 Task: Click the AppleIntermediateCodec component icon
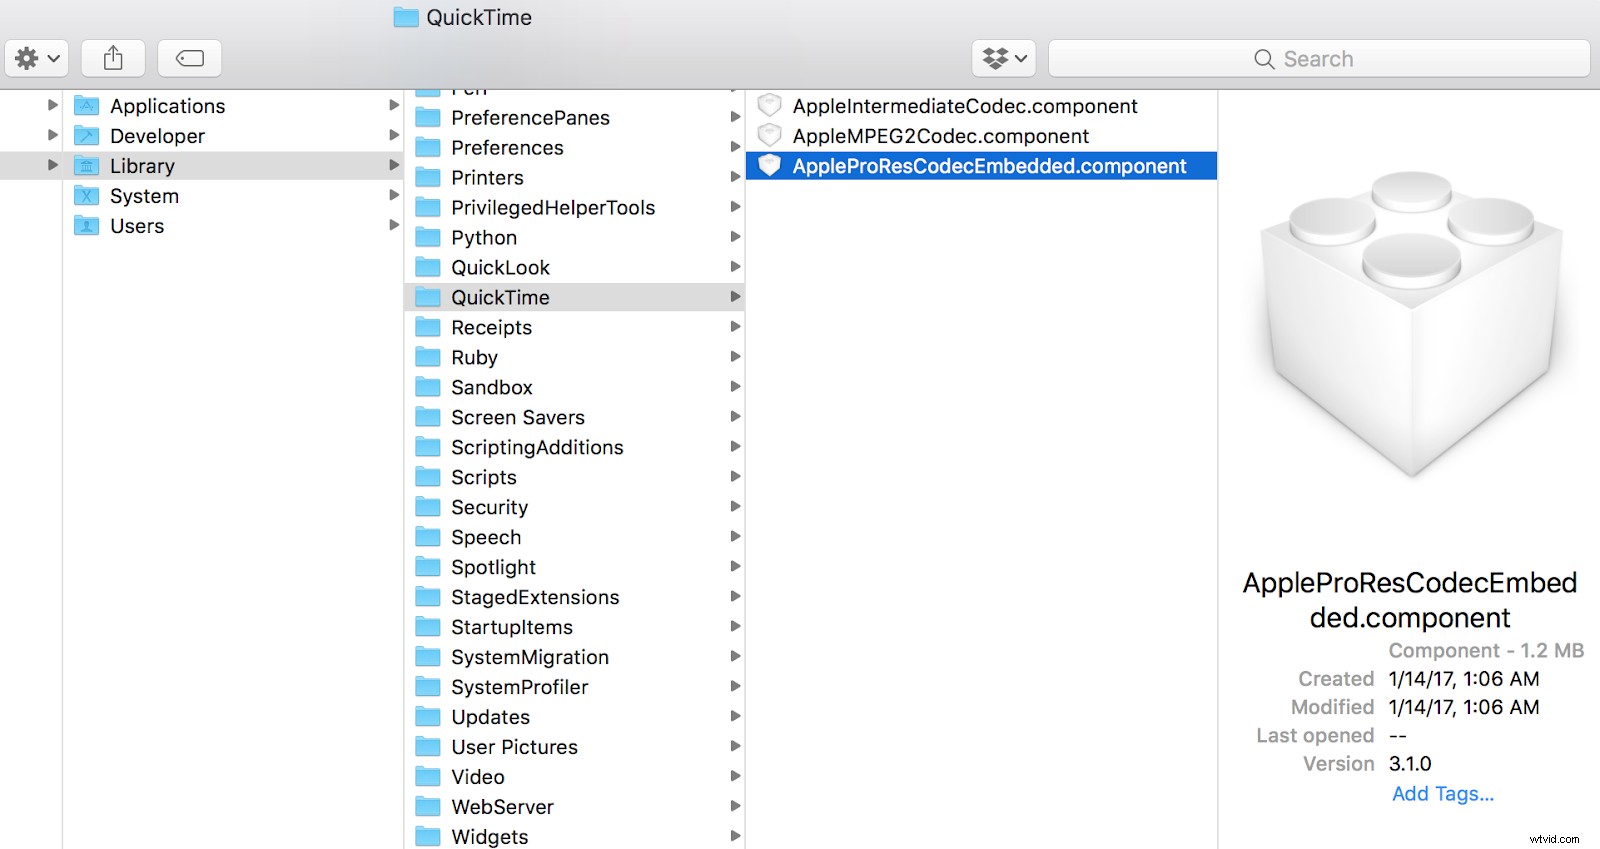769,105
